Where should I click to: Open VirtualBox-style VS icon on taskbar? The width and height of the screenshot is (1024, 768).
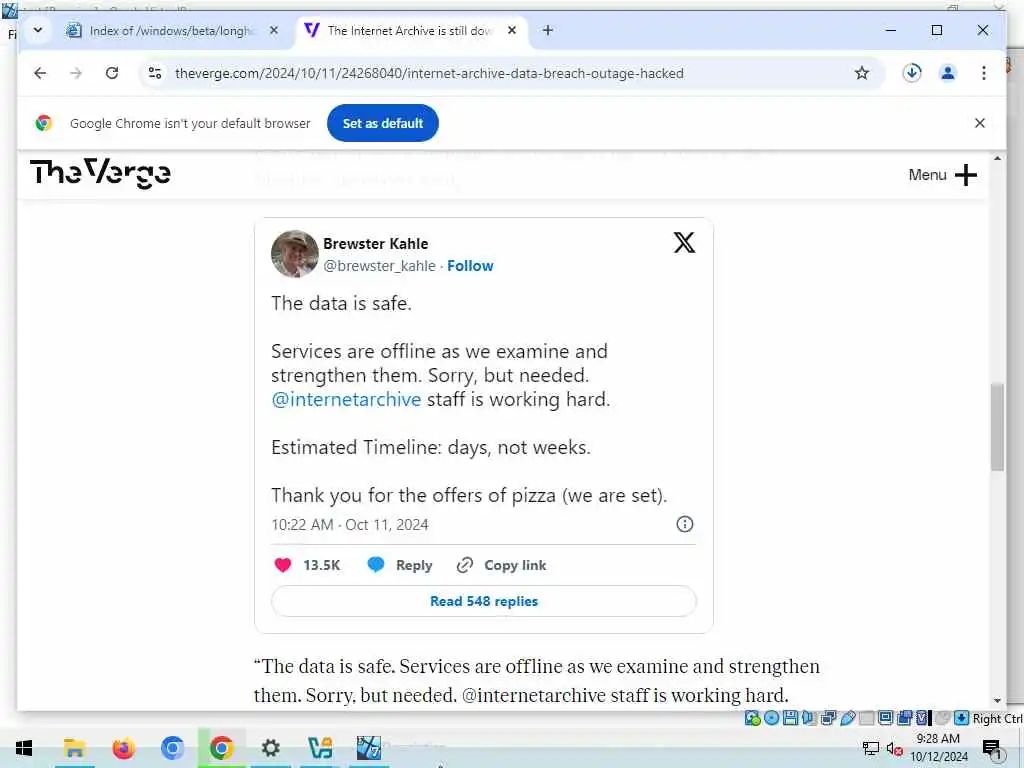pyautogui.click(x=320, y=748)
